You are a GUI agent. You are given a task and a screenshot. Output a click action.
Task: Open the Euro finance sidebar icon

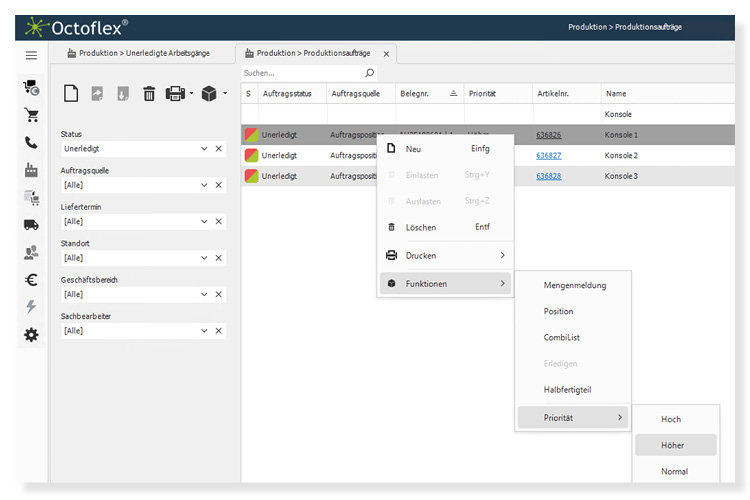click(32, 280)
